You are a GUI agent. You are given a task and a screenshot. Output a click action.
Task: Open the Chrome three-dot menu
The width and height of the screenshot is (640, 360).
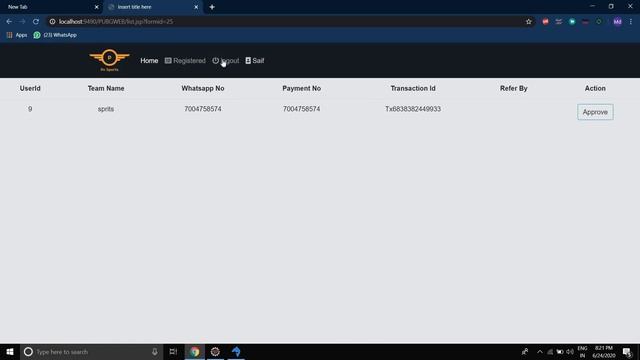pos(631,21)
